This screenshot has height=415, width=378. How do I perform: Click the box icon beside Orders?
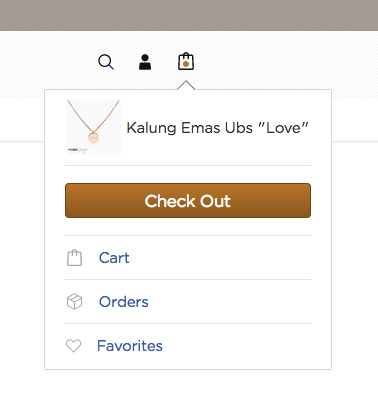(x=74, y=301)
